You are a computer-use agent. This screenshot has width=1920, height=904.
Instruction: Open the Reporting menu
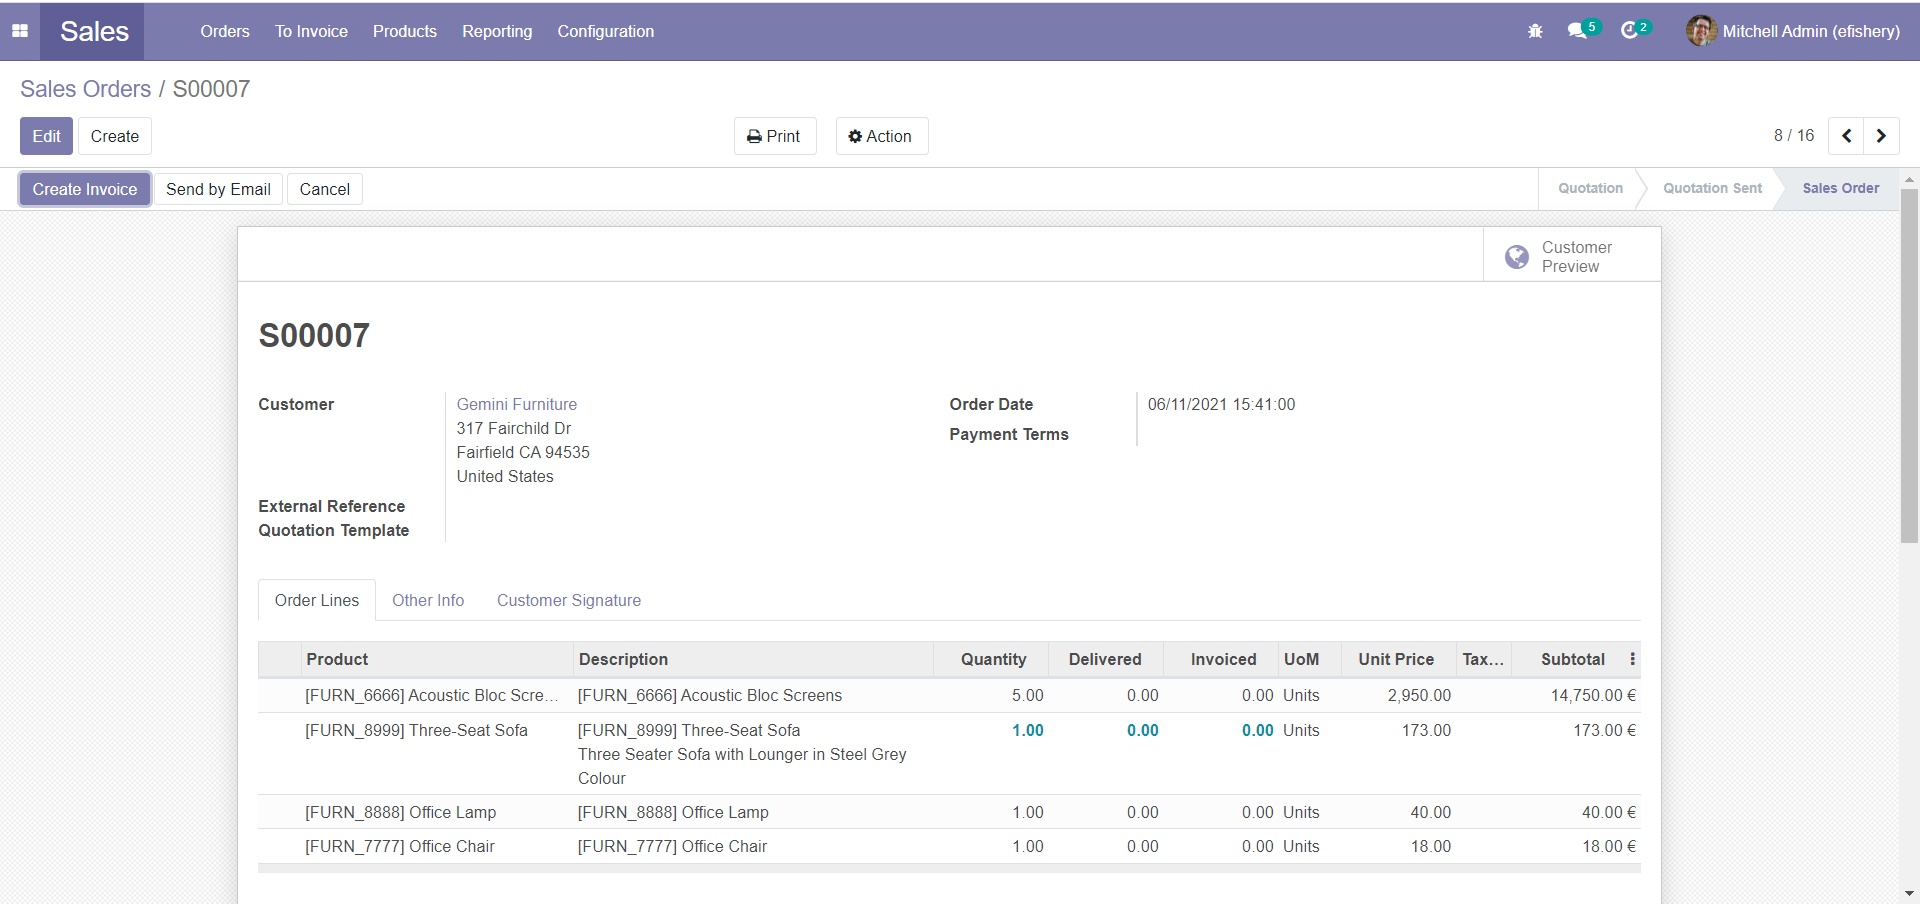[x=496, y=31]
